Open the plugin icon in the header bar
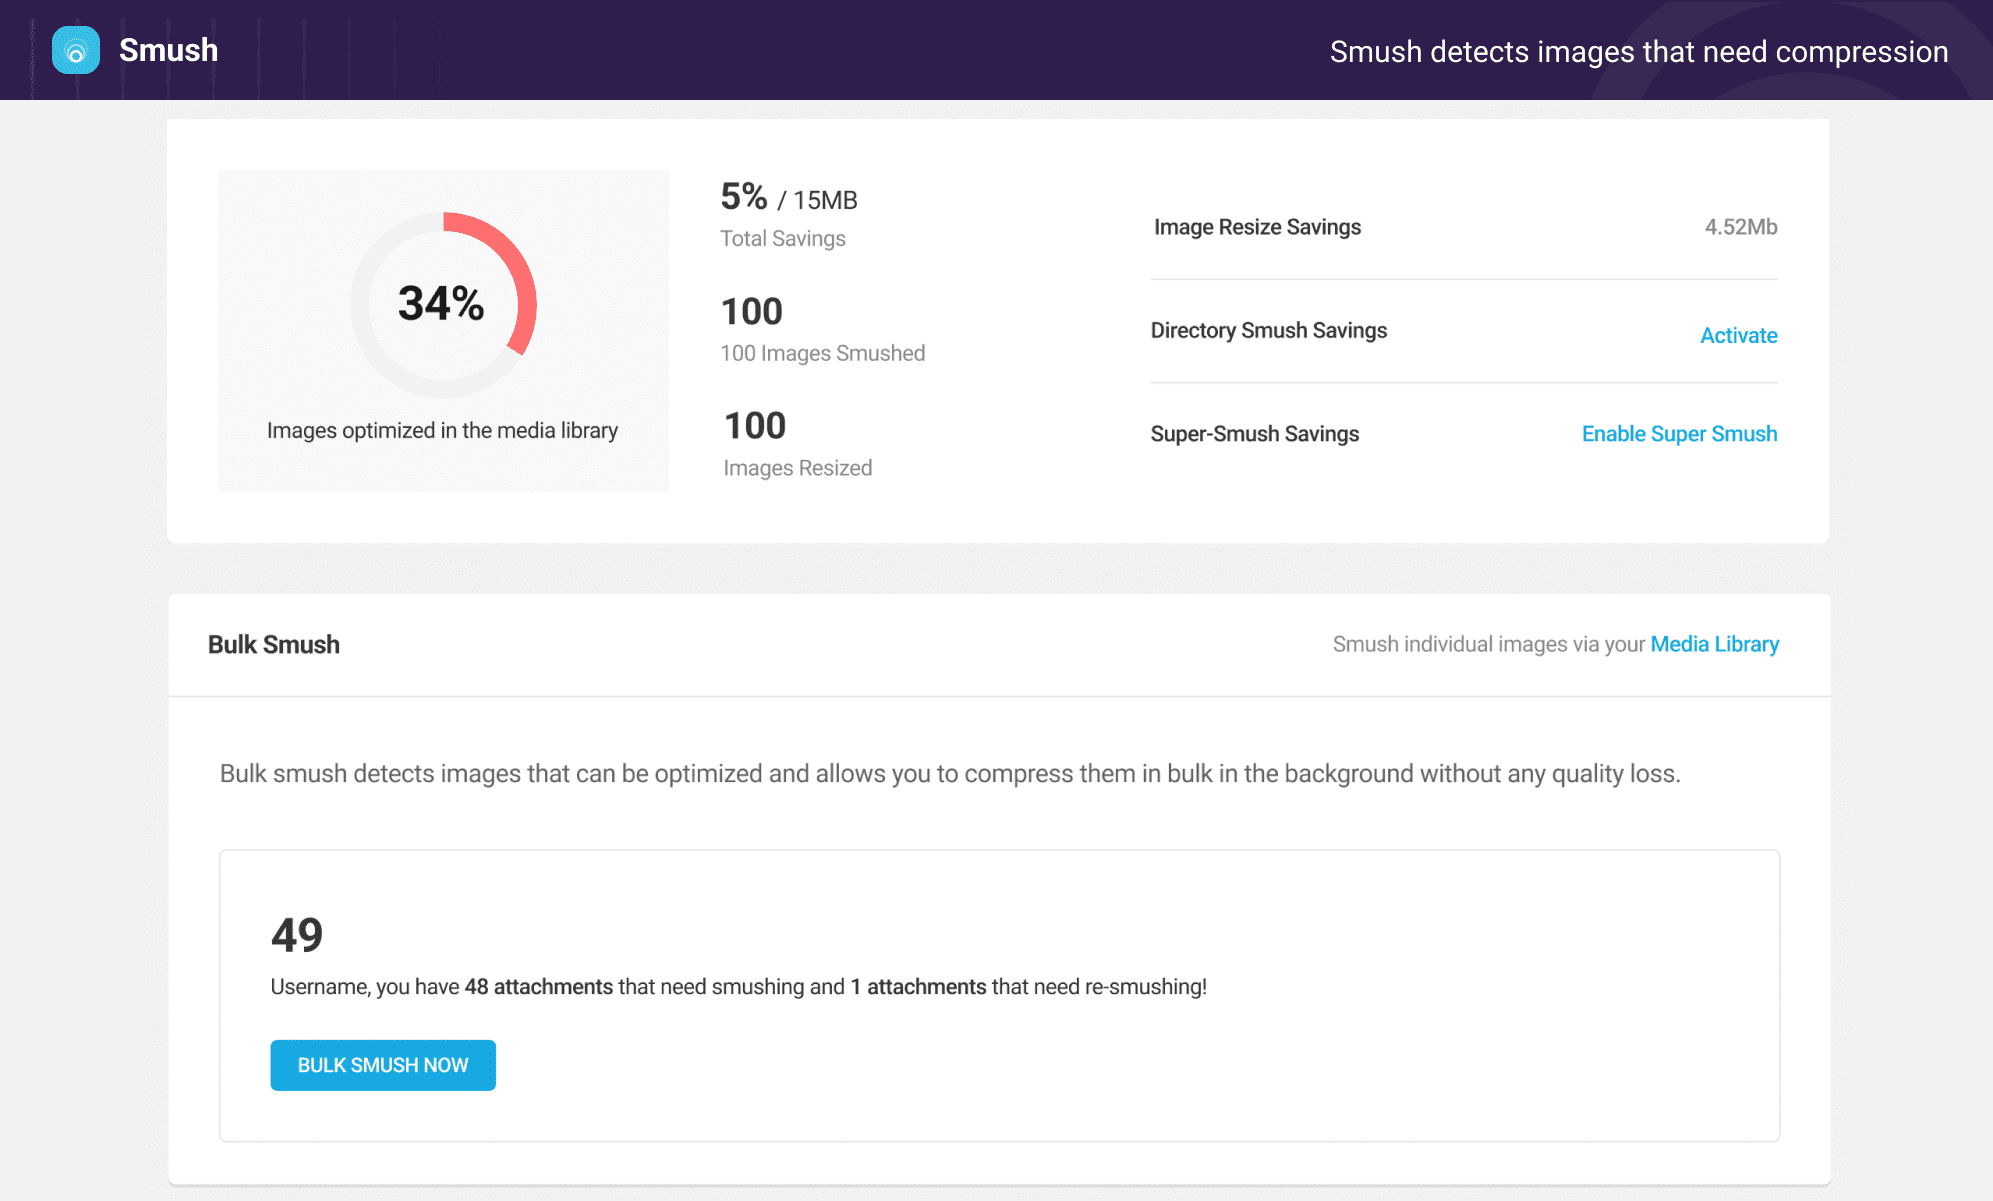Viewport: 1993px width, 1201px height. pyautogui.click(x=76, y=50)
